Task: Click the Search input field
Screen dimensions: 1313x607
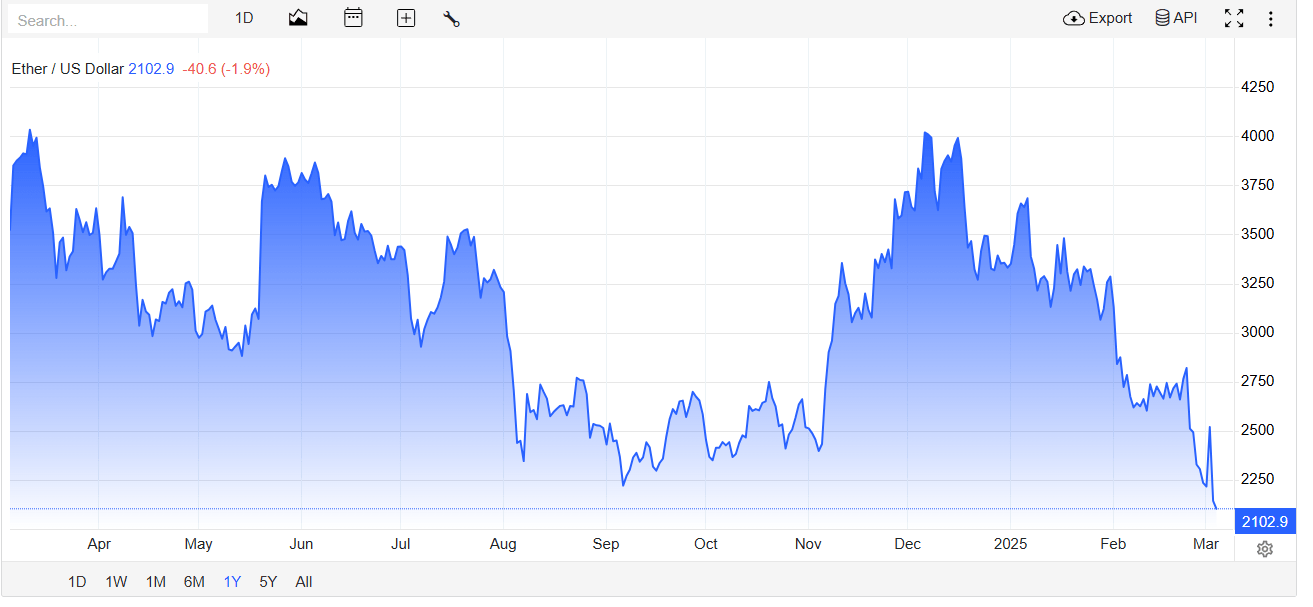Action: click(107, 19)
